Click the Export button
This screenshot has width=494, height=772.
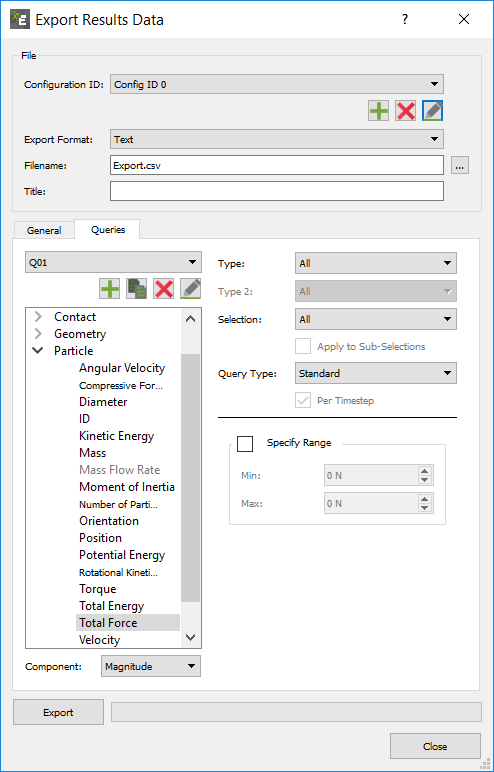pyautogui.click(x=58, y=712)
